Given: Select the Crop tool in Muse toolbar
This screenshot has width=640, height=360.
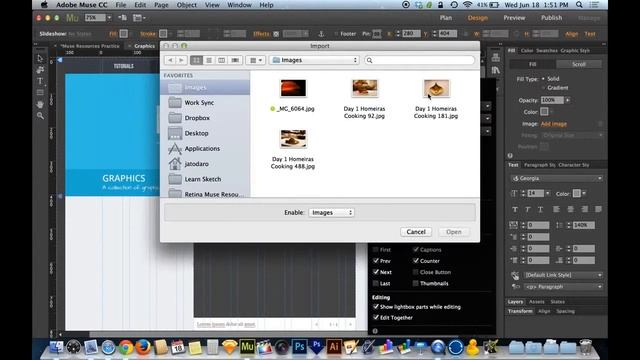Looking at the screenshot, I should pyautogui.click(x=40, y=70).
